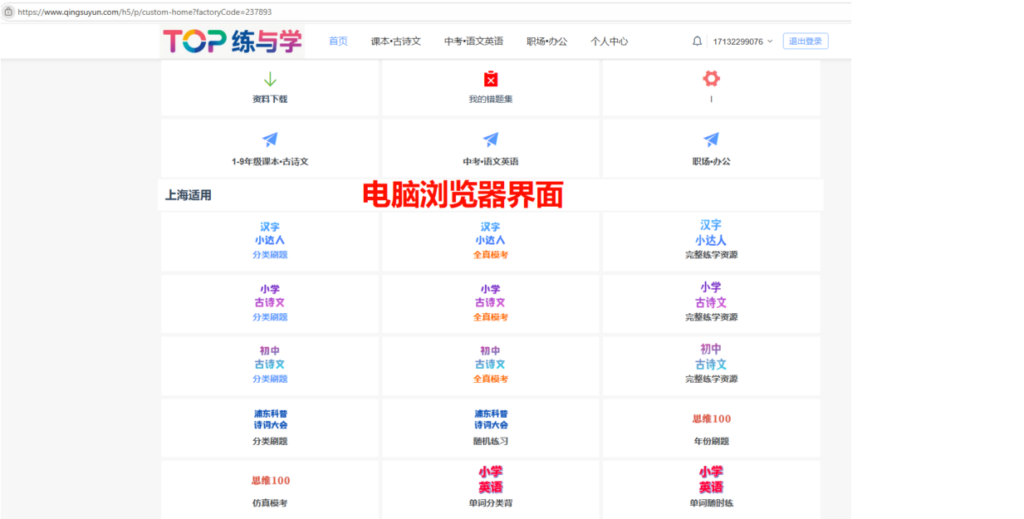Click the red gear settings icon
This screenshot has height=519, width=1024.
point(711,78)
